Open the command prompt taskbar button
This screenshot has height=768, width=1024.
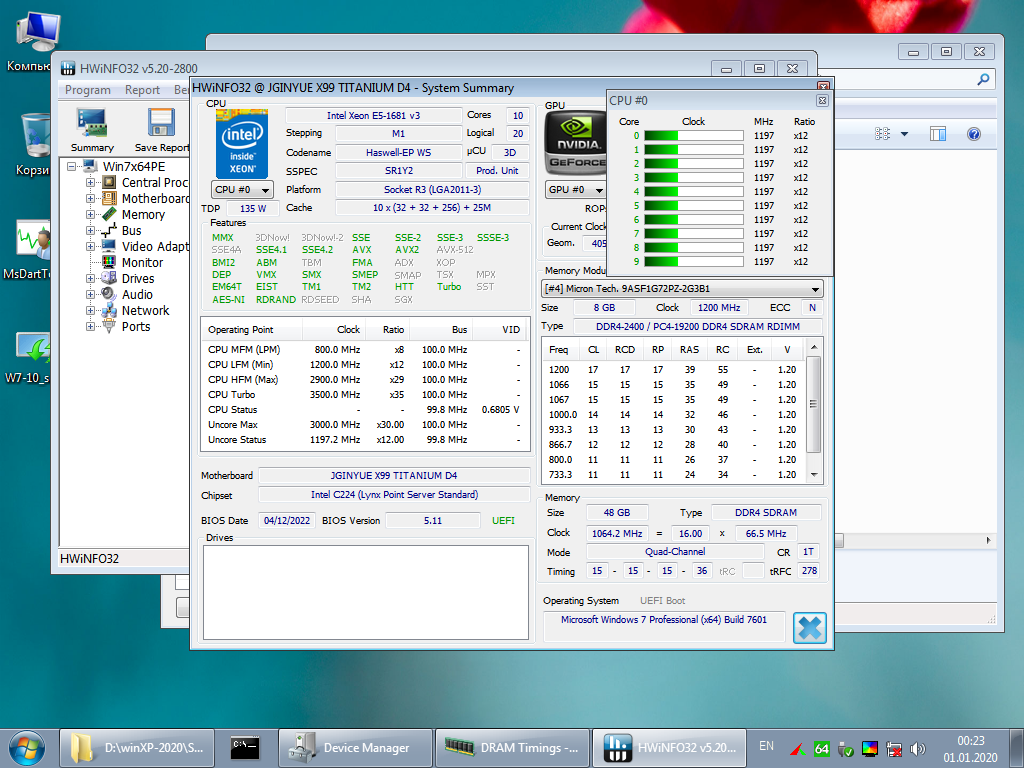(246, 748)
